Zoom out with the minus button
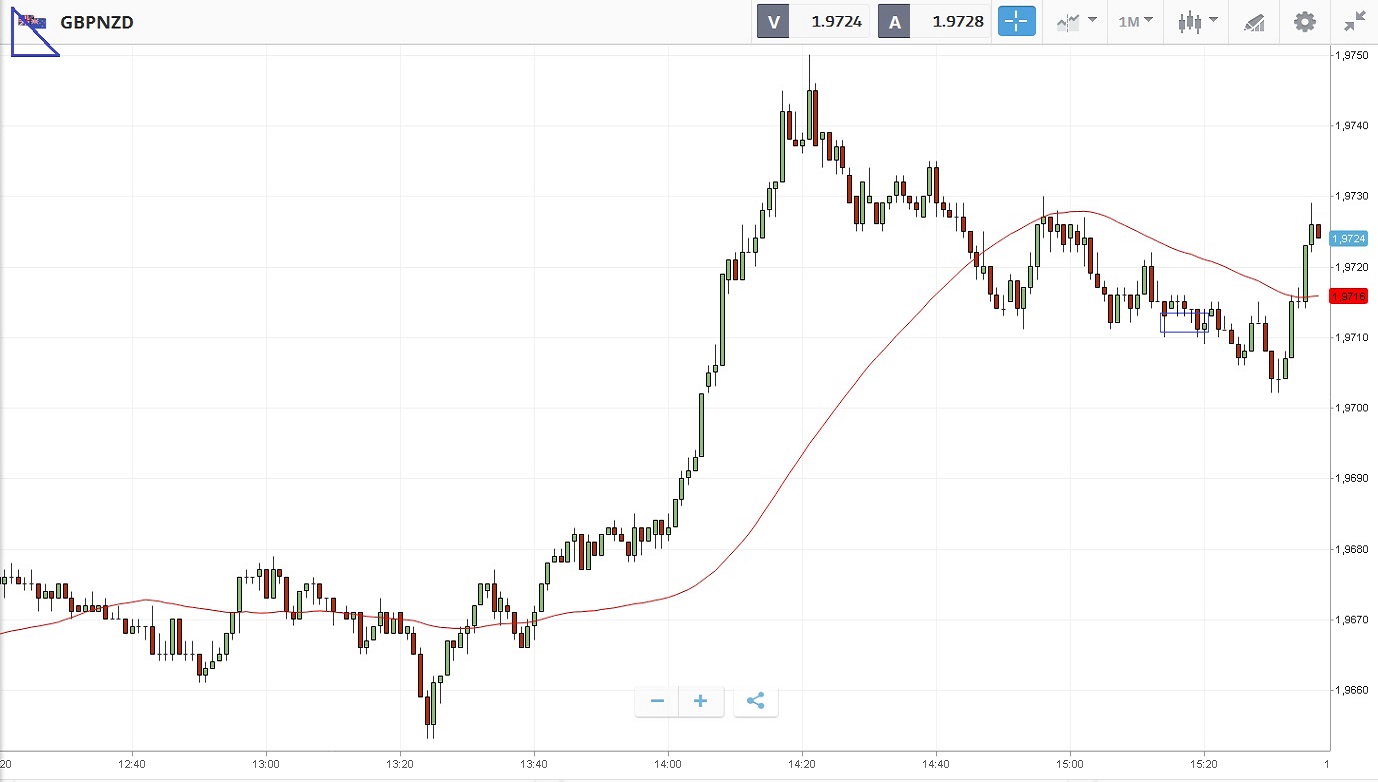 point(657,701)
